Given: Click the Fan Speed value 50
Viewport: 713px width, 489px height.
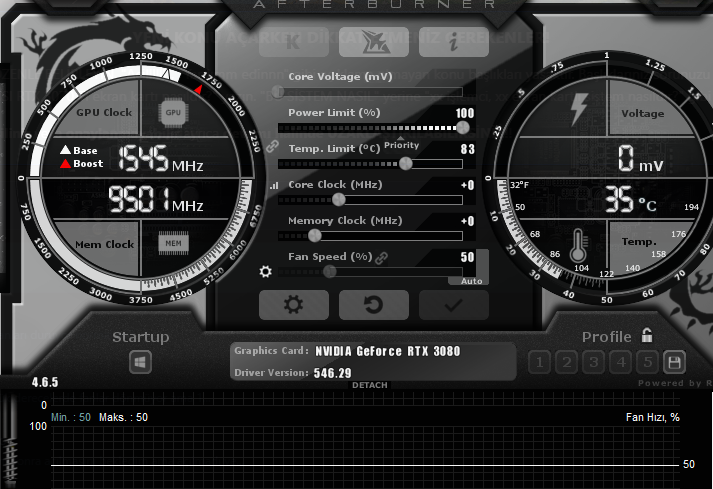Looking at the screenshot, I should (467, 257).
